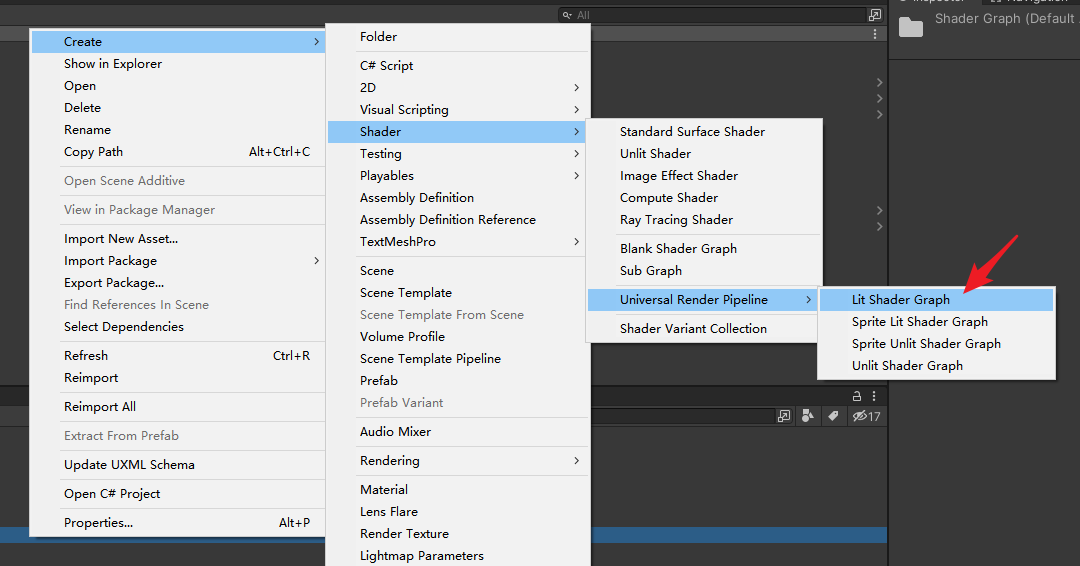Click the folder icon in the Inspector header
The width and height of the screenshot is (1080, 566).
coord(911,28)
